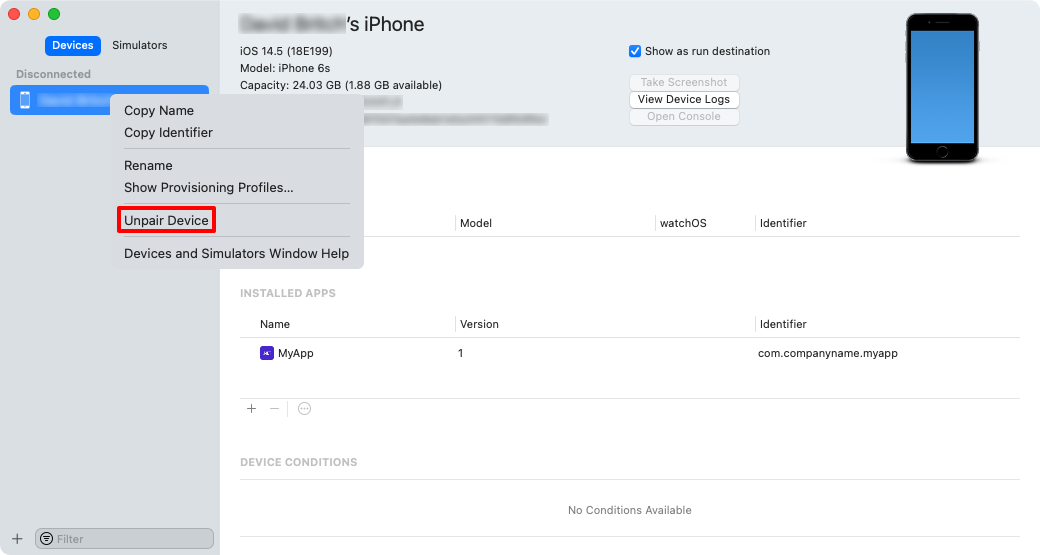Click the iPhone icon in device sidebar row
The width and height of the screenshot is (1040, 555).
25,100
